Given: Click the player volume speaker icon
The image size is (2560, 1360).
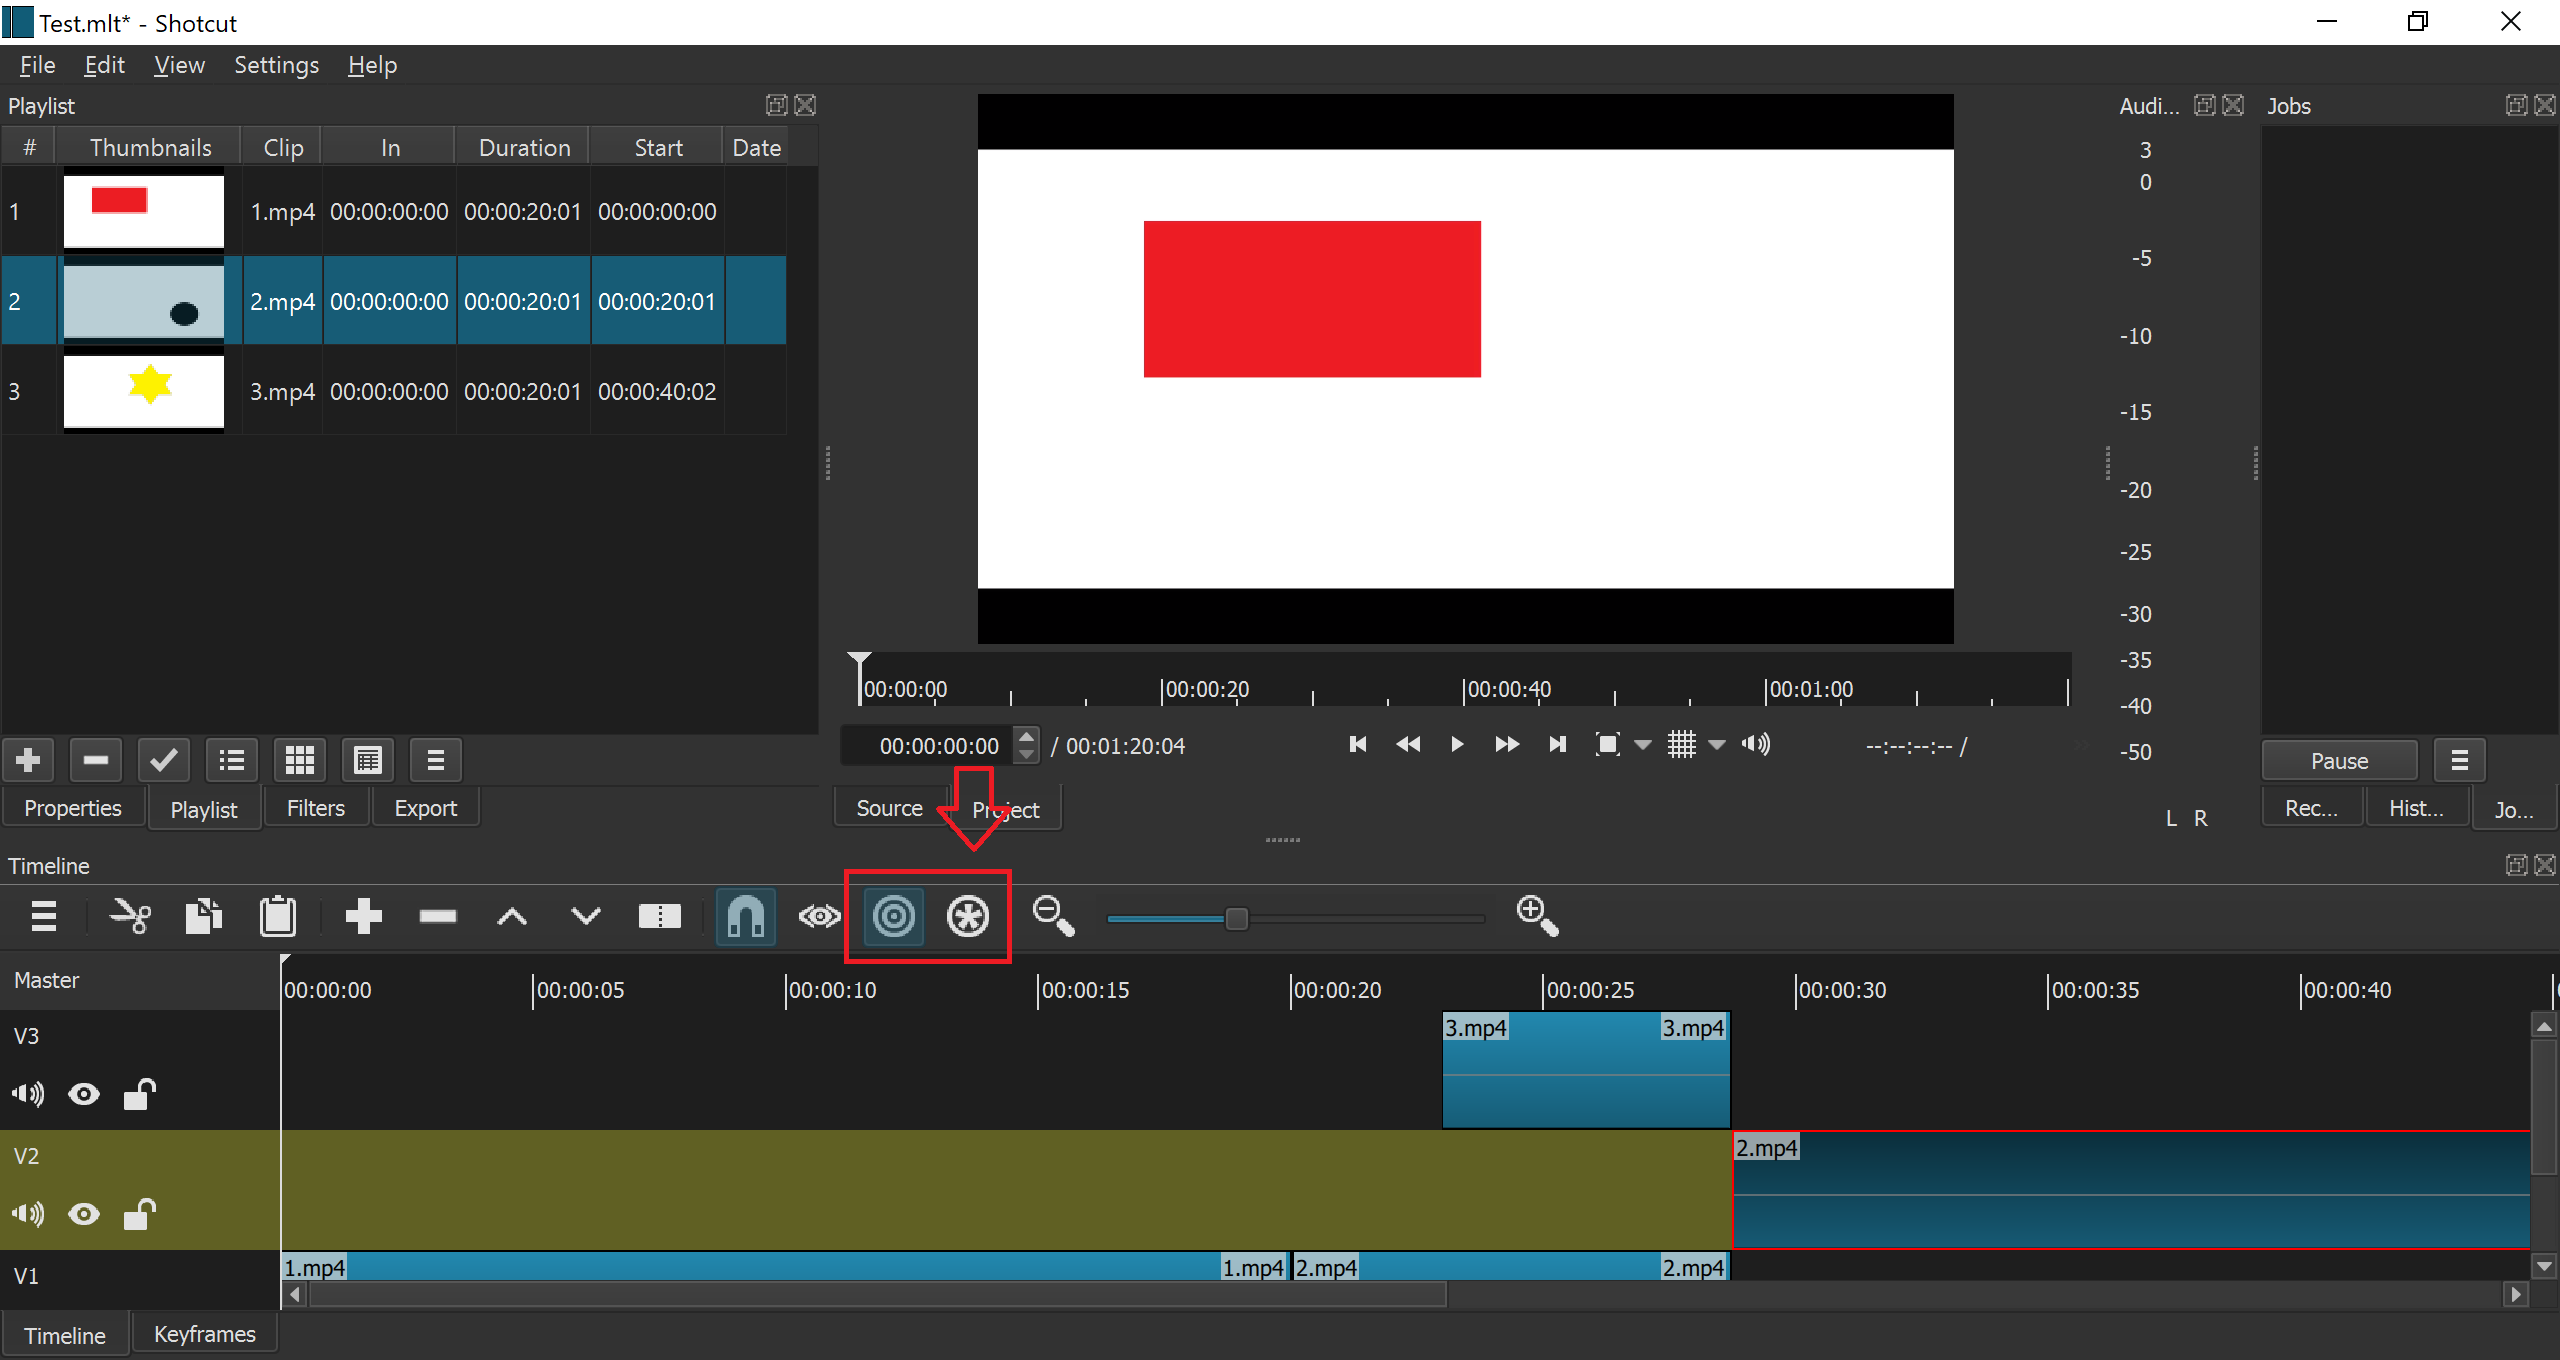Looking at the screenshot, I should click(1755, 744).
